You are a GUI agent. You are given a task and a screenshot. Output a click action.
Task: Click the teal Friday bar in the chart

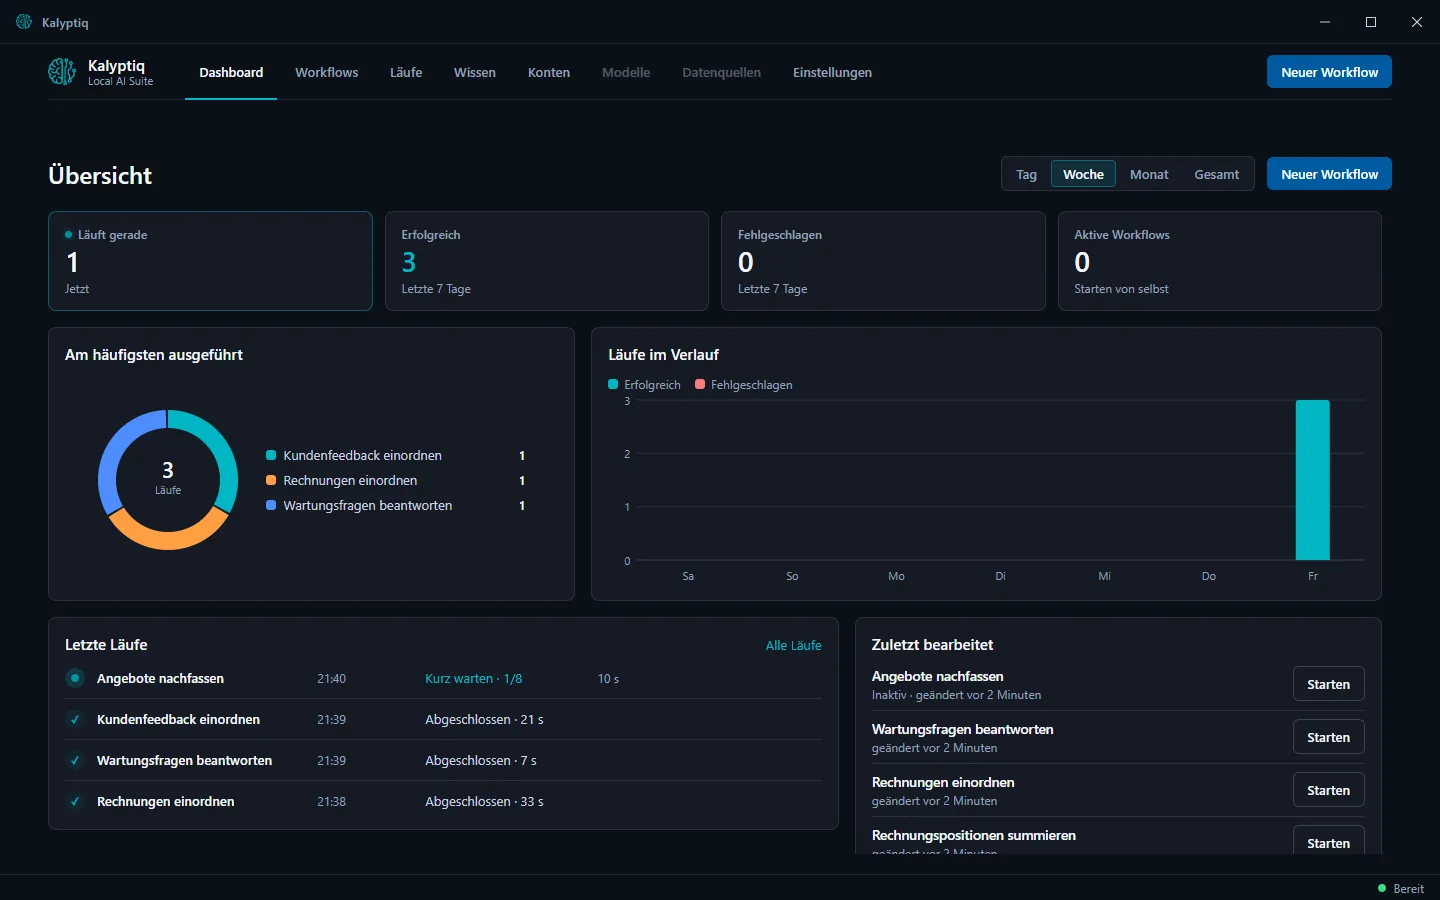coord(1312,480)
